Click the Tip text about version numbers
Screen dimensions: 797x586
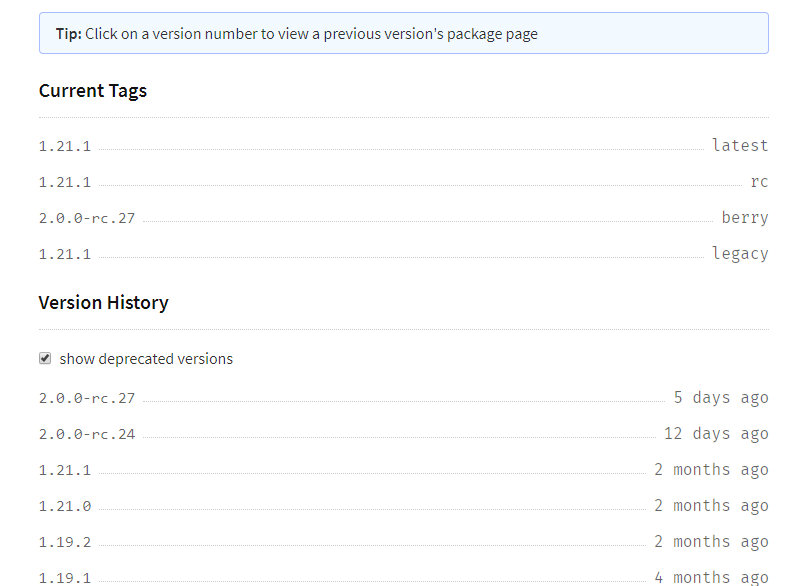coord(297,34)
